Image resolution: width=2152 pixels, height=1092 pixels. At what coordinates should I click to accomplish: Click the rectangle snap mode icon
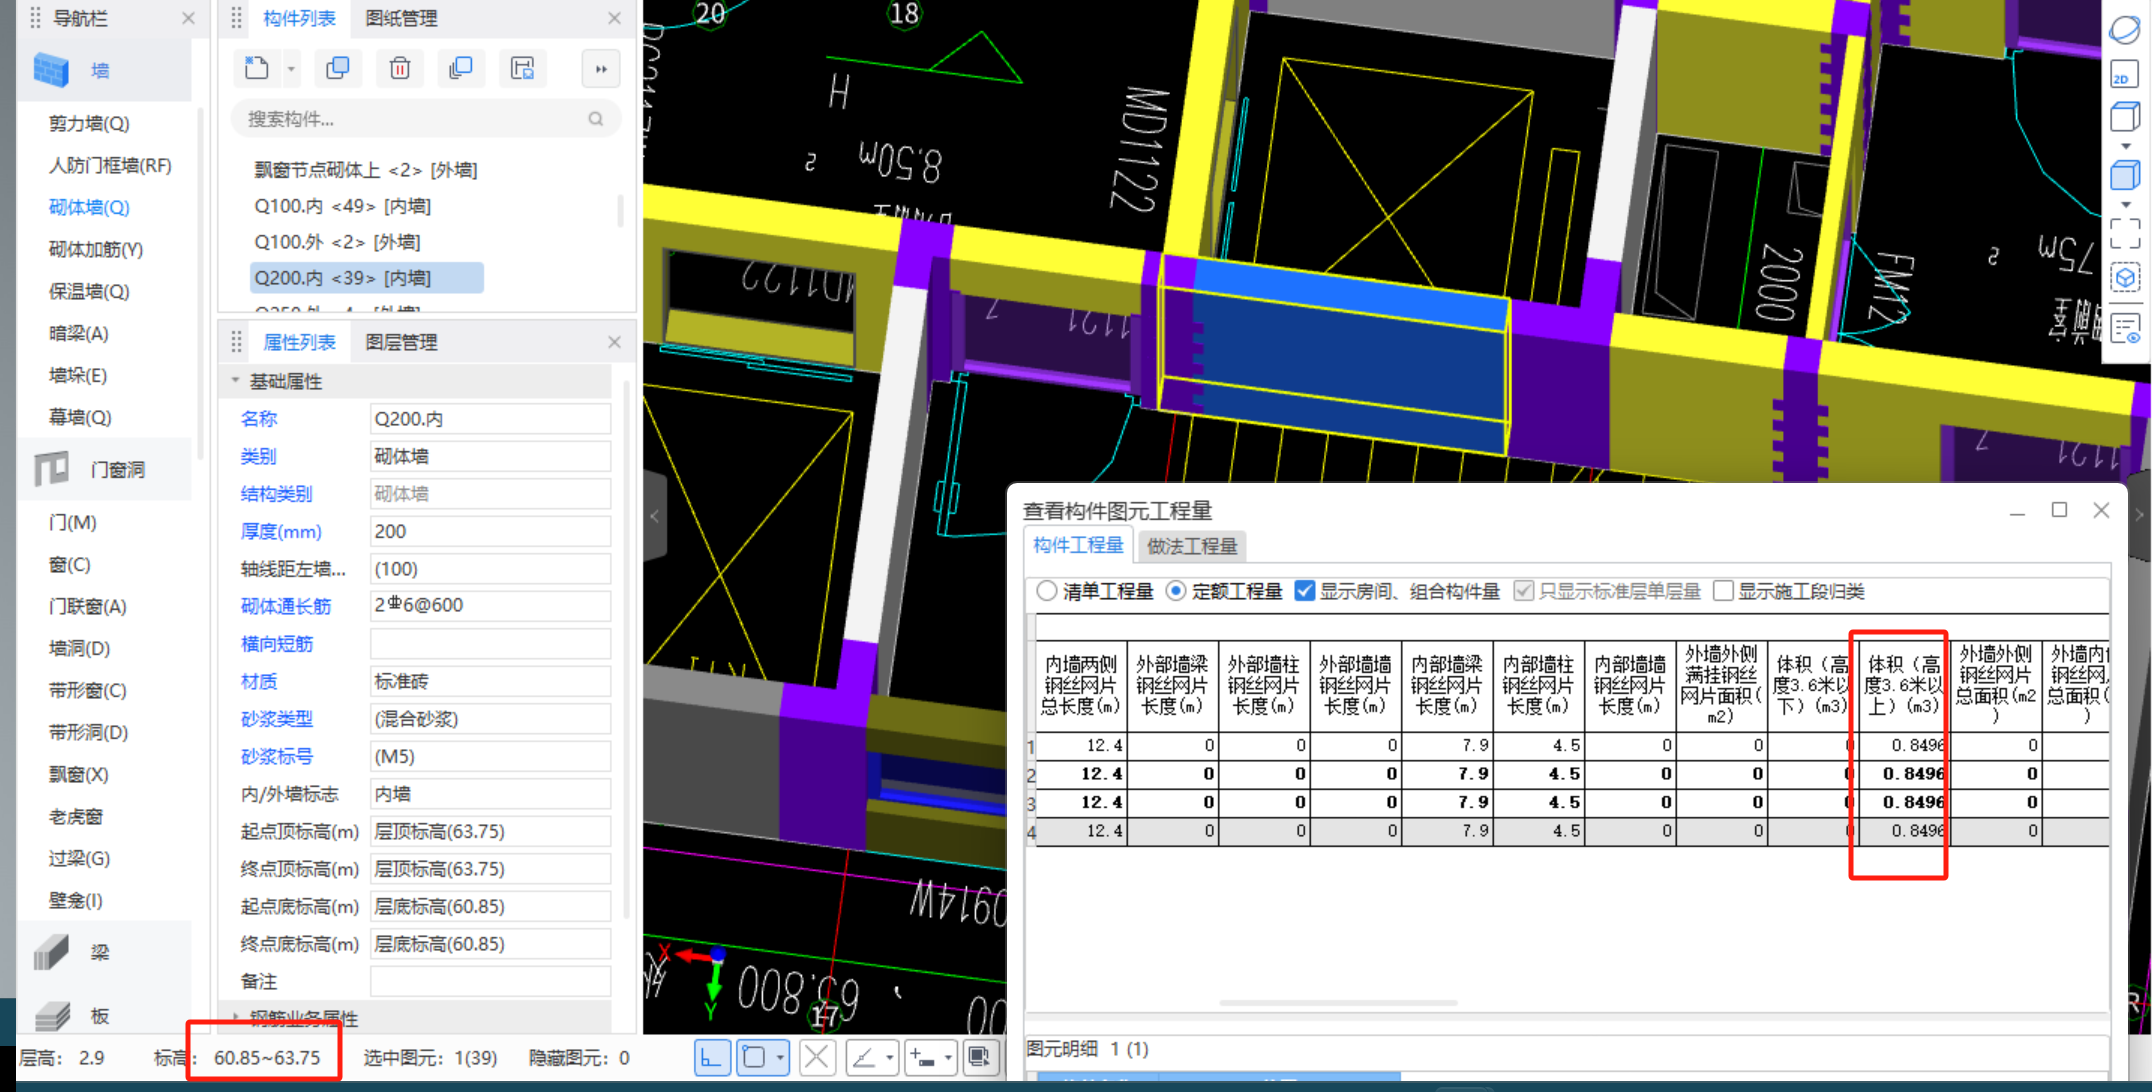[755, 1057]
